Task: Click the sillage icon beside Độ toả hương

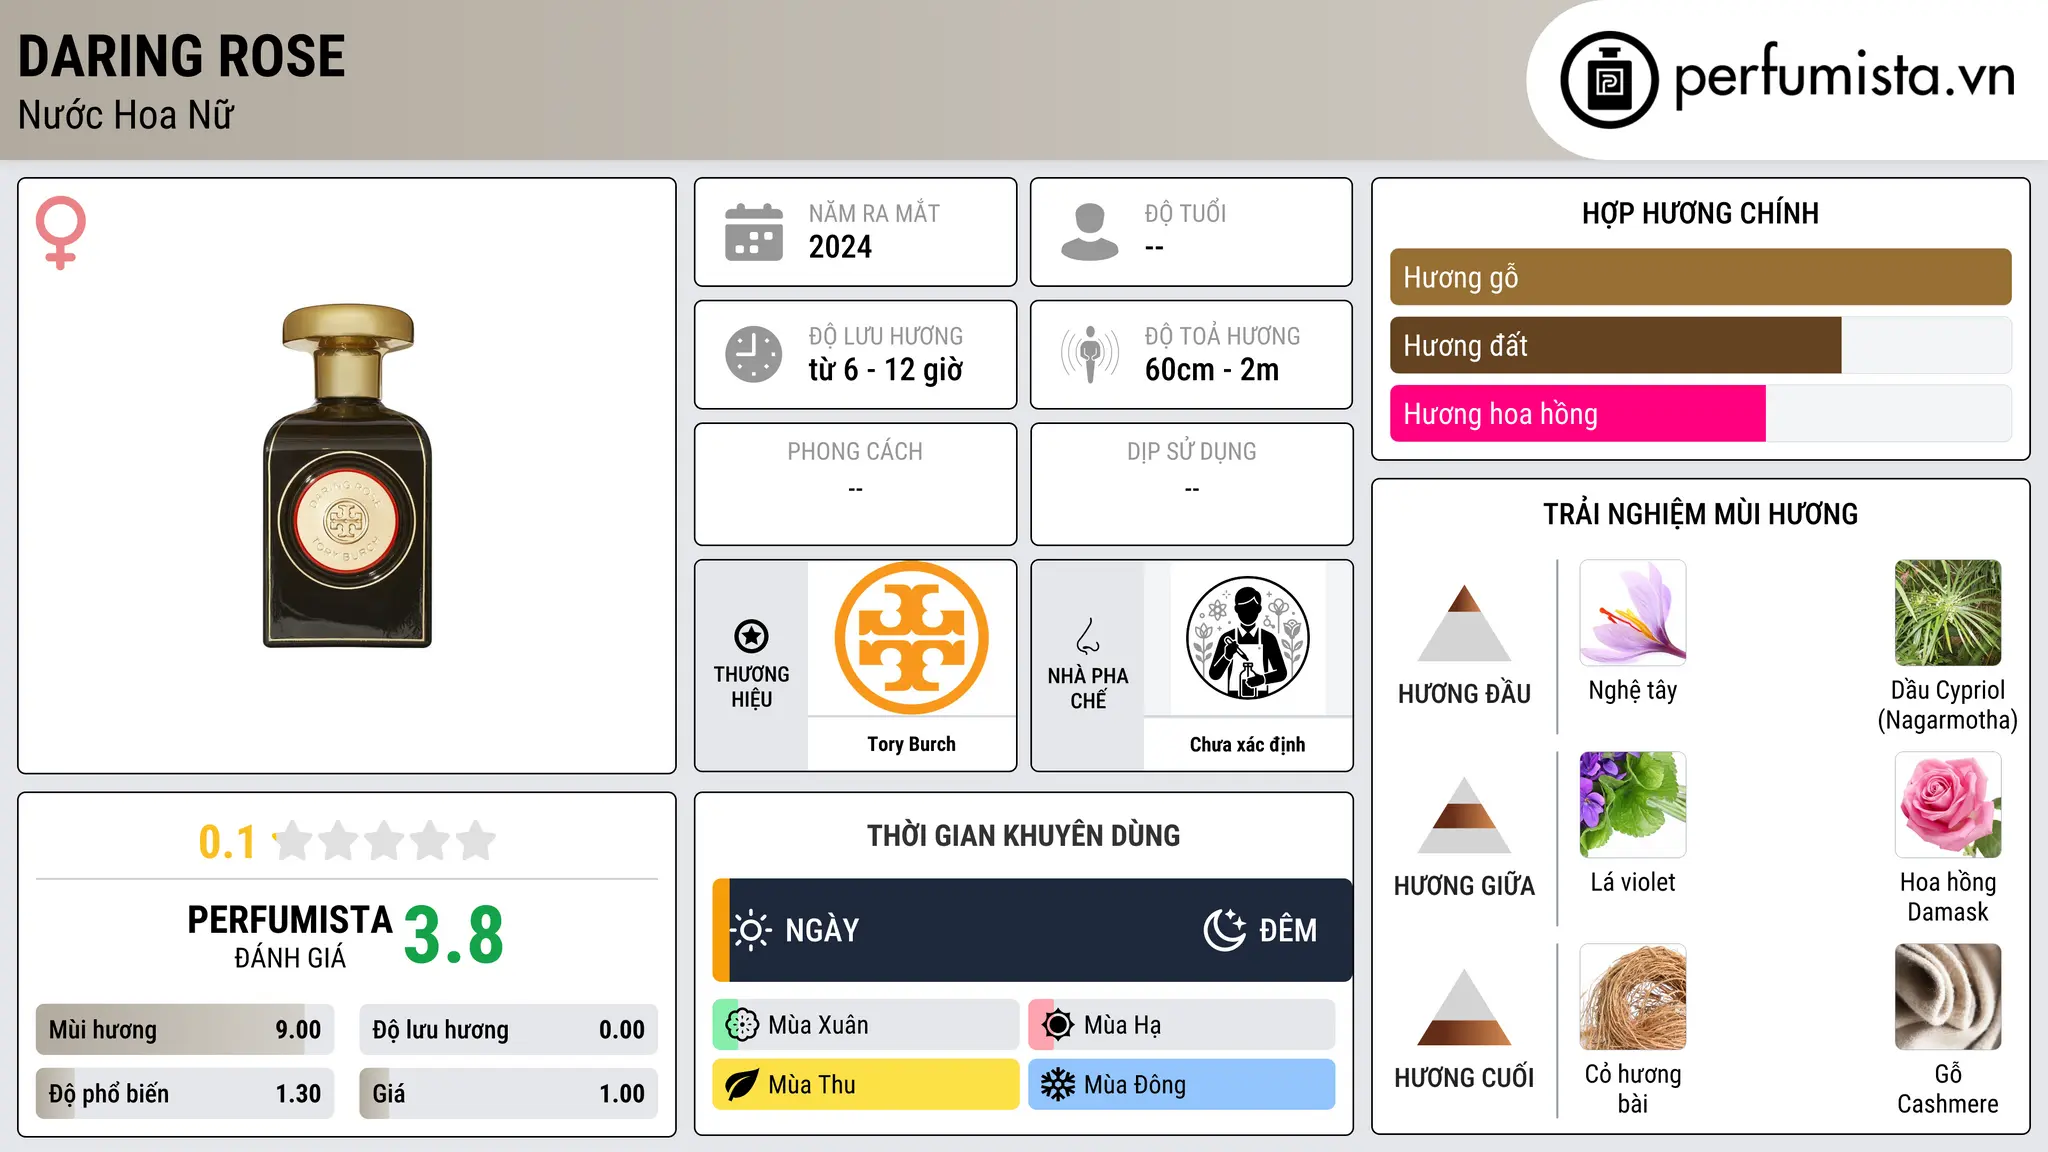Action: [x=1090, y=354]
